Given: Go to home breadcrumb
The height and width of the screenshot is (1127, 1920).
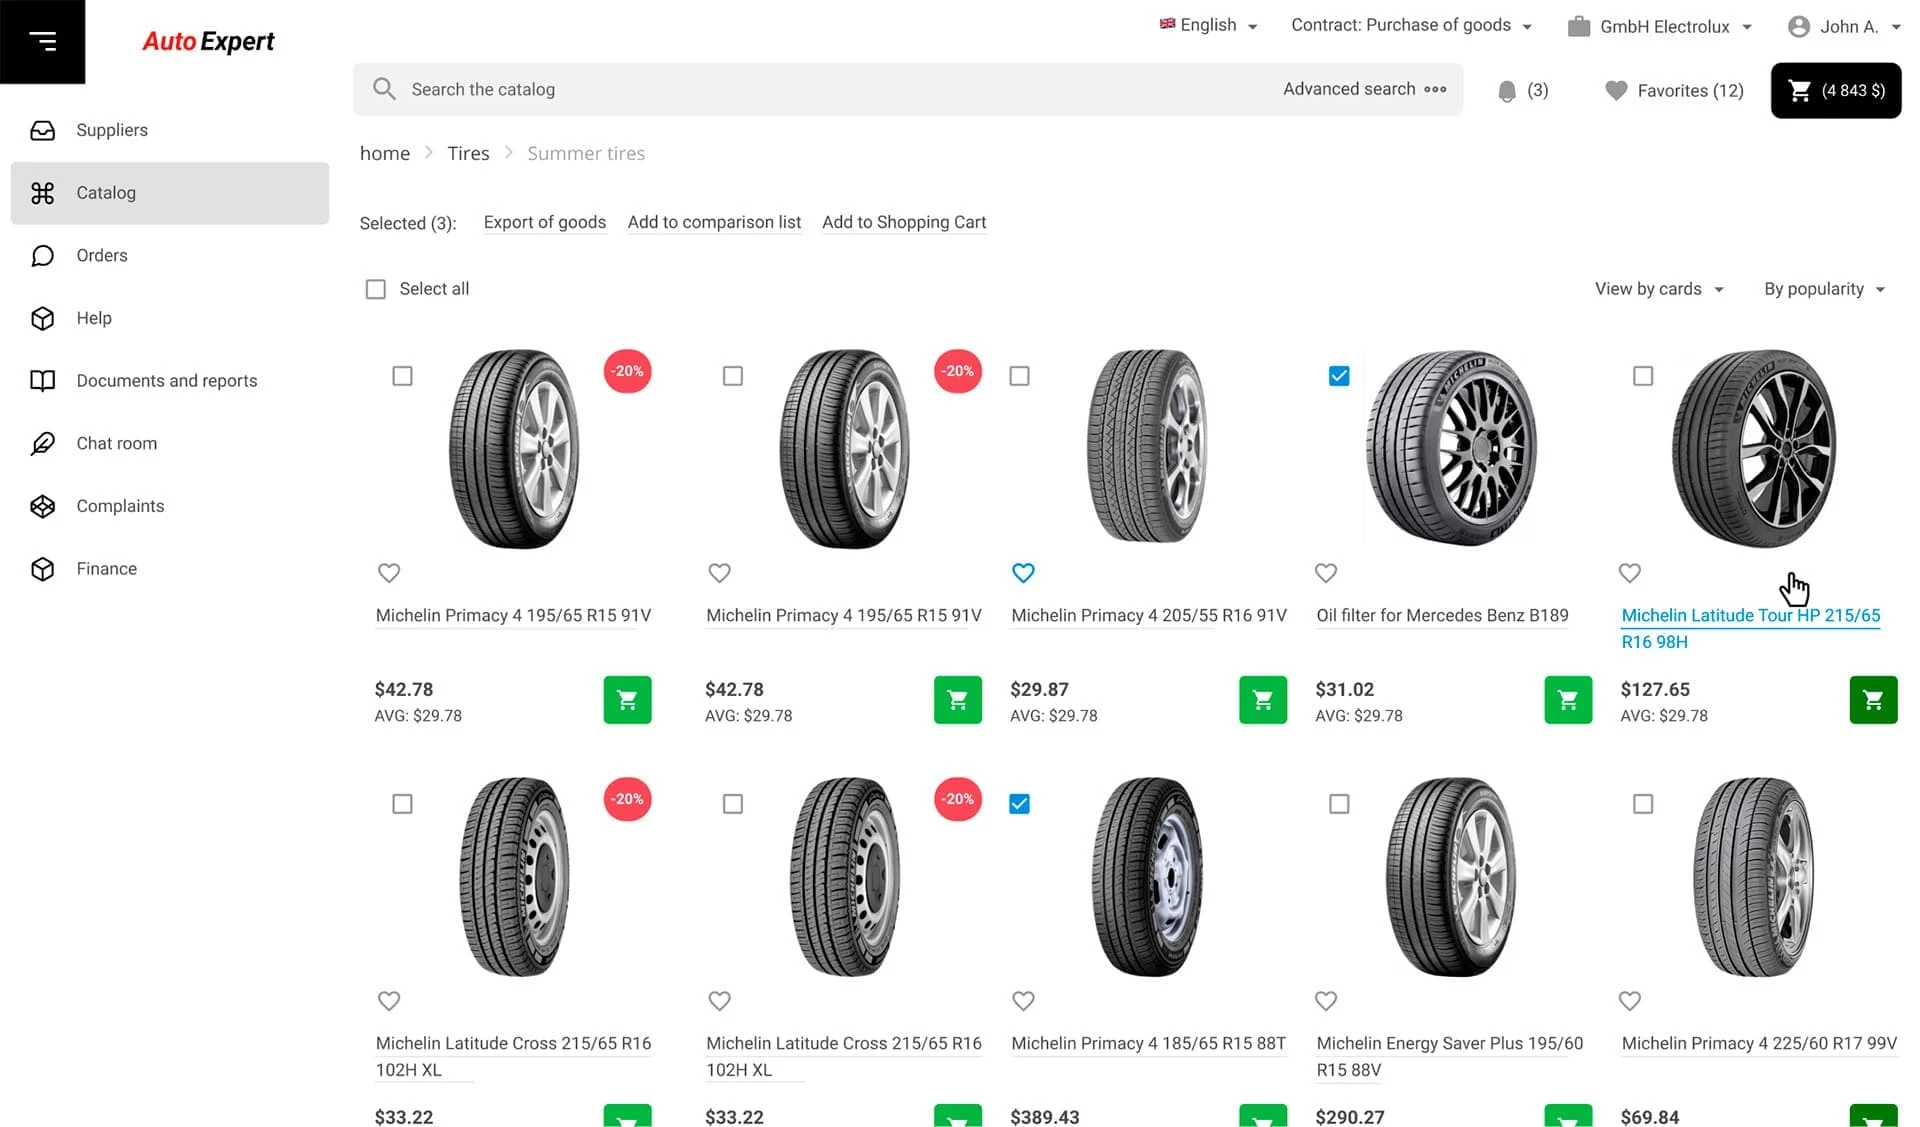Looking at the screenshot, I should pos(385,153).
